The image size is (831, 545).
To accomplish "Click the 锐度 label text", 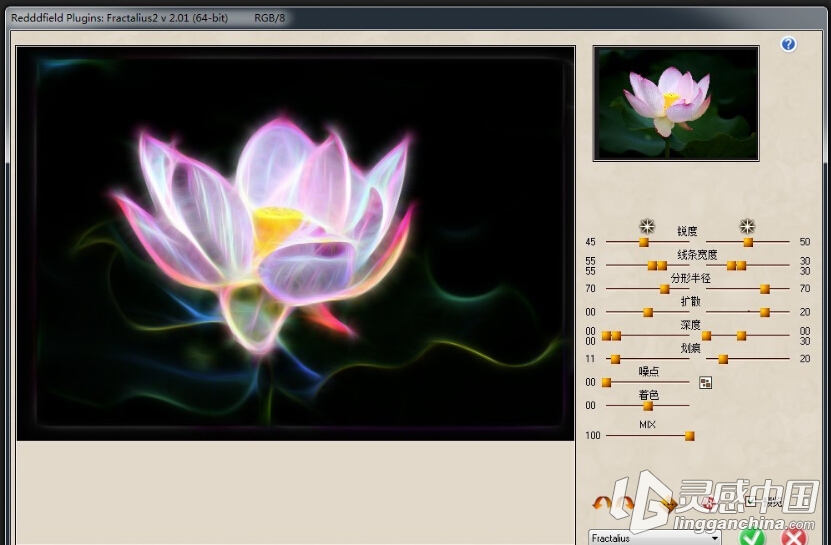I will [687, 231].
